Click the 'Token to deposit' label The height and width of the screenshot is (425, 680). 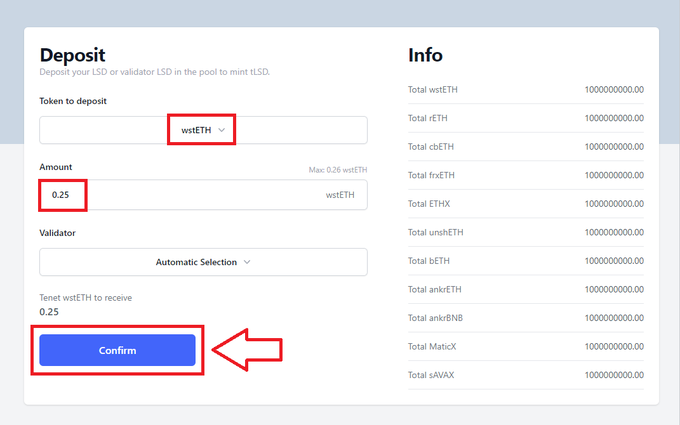click(73, 101)
